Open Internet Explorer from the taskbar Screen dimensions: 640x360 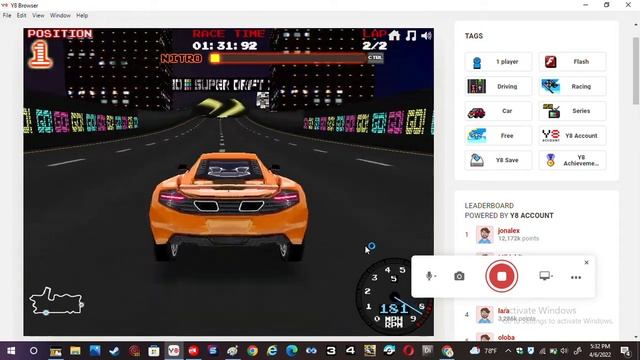coord(272,351)
